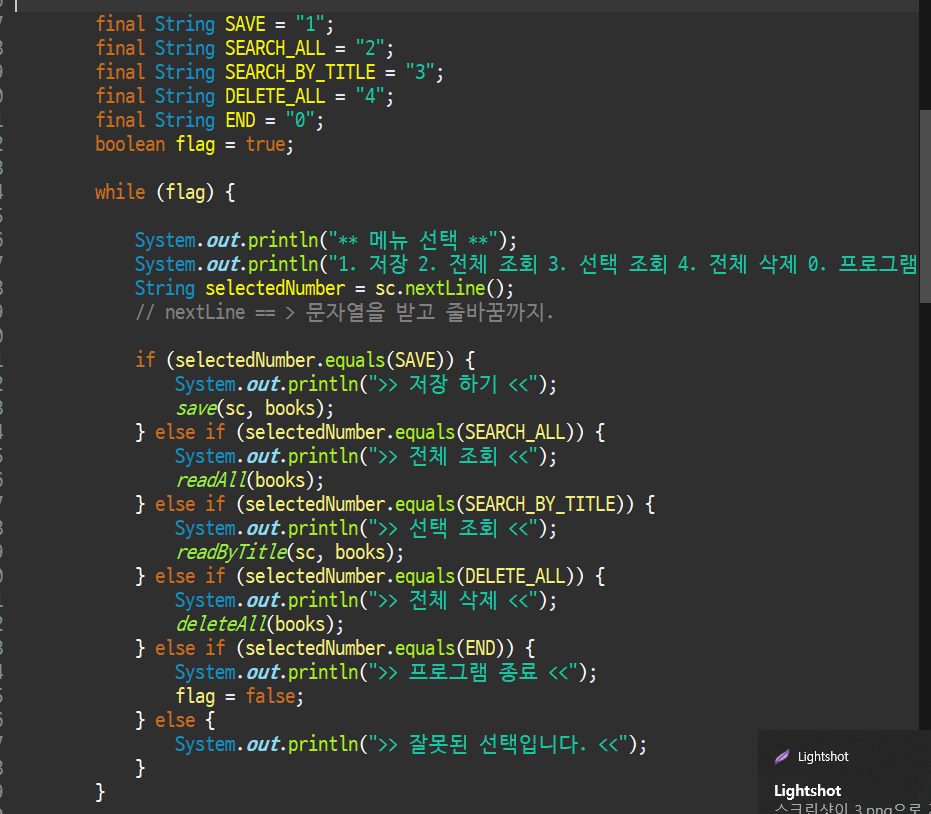Click the Lightshot feather icon in notification
The width and height of the screenshot is (931, 814).
[x=782, y=756]
